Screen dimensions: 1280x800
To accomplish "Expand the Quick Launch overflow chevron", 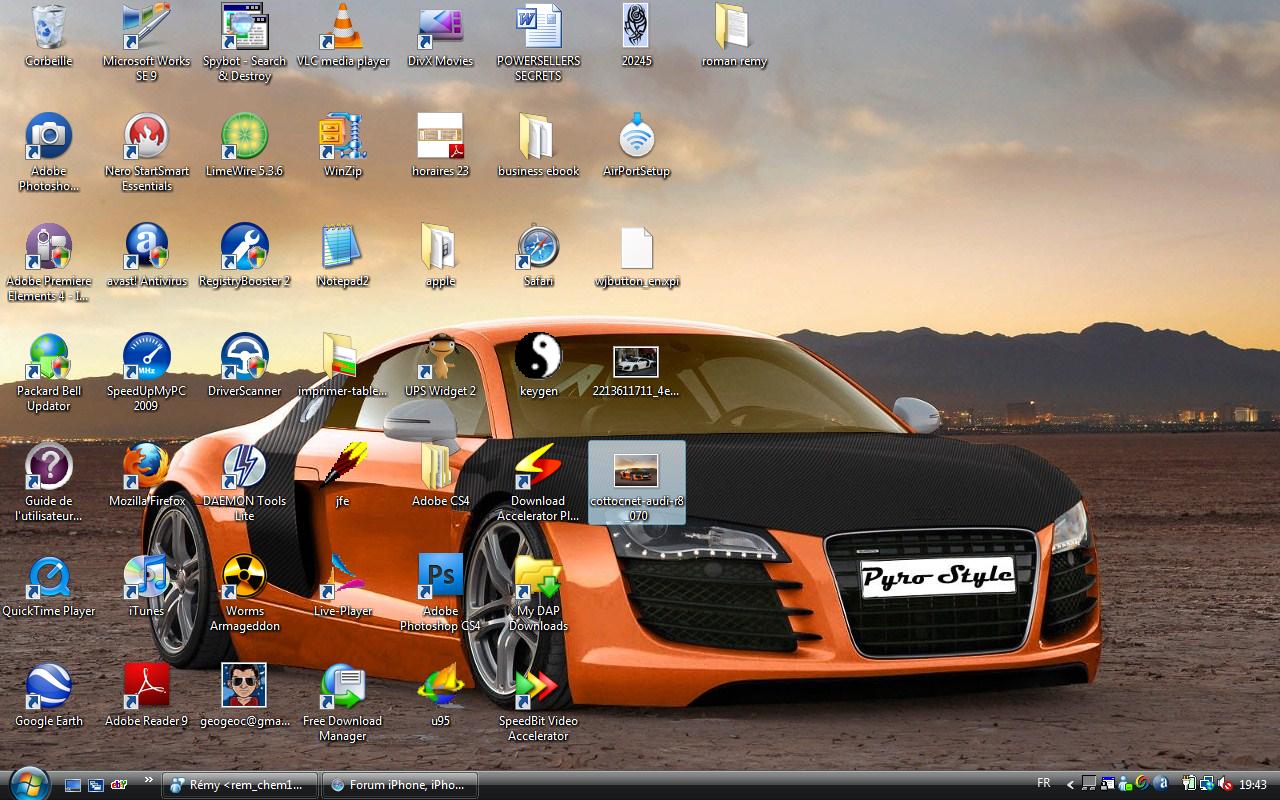I will pos(149,780).
